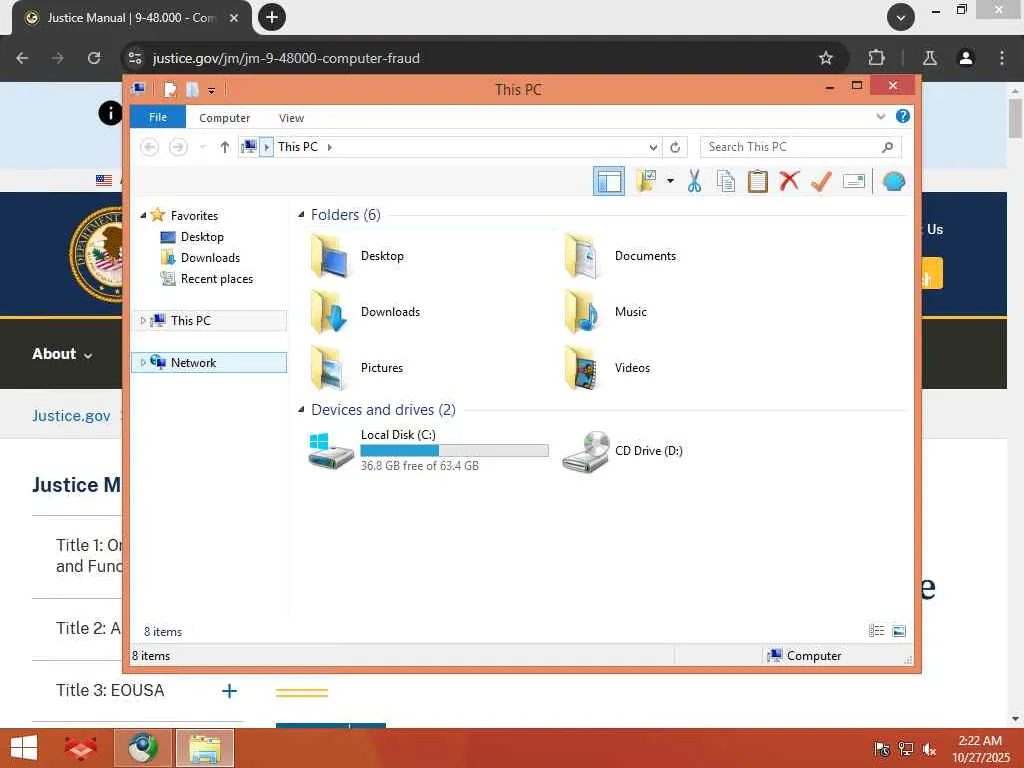Open the Windows Start button

click(24, 748)
